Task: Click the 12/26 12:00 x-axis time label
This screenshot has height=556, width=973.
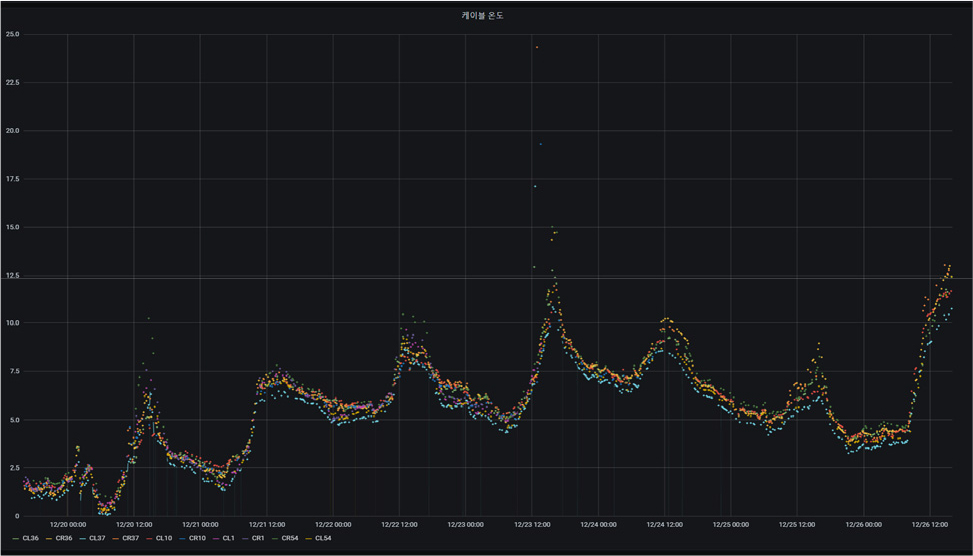Action: [x=929, y=523]
